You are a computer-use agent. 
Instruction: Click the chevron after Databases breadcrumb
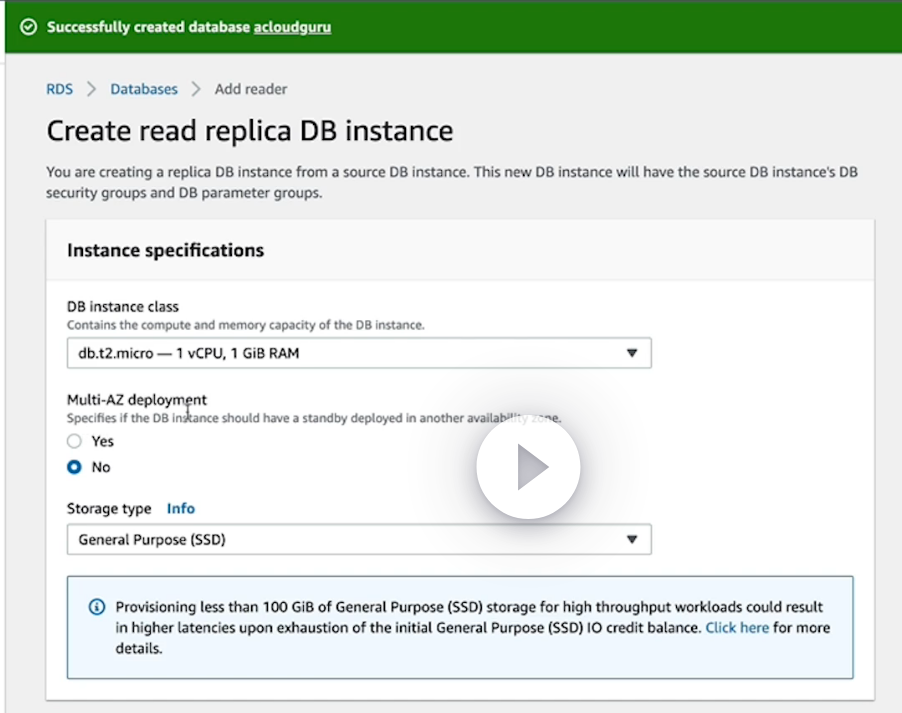[196, 89]
